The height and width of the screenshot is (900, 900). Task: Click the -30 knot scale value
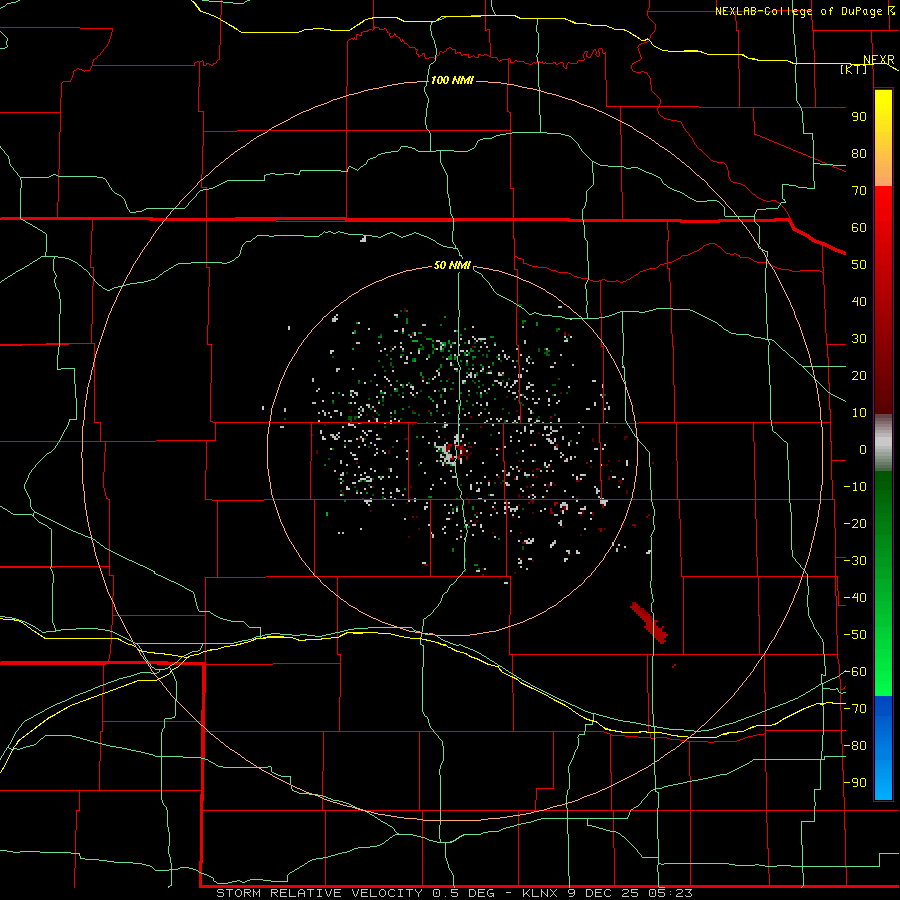[855, 561]
